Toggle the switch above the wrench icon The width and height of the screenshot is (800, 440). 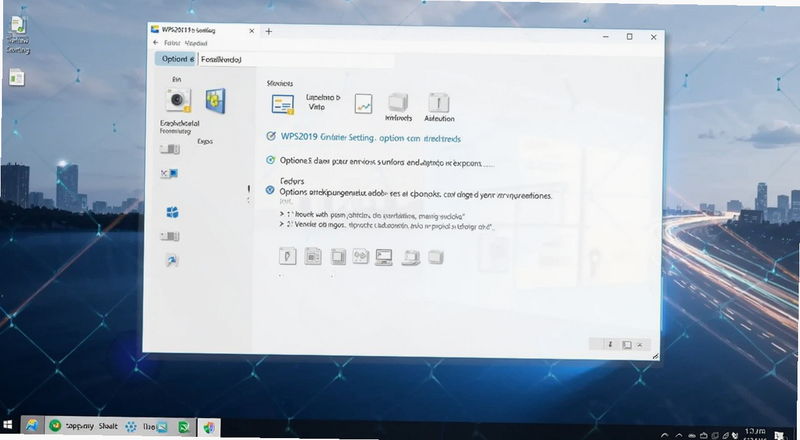pos(169,236)
